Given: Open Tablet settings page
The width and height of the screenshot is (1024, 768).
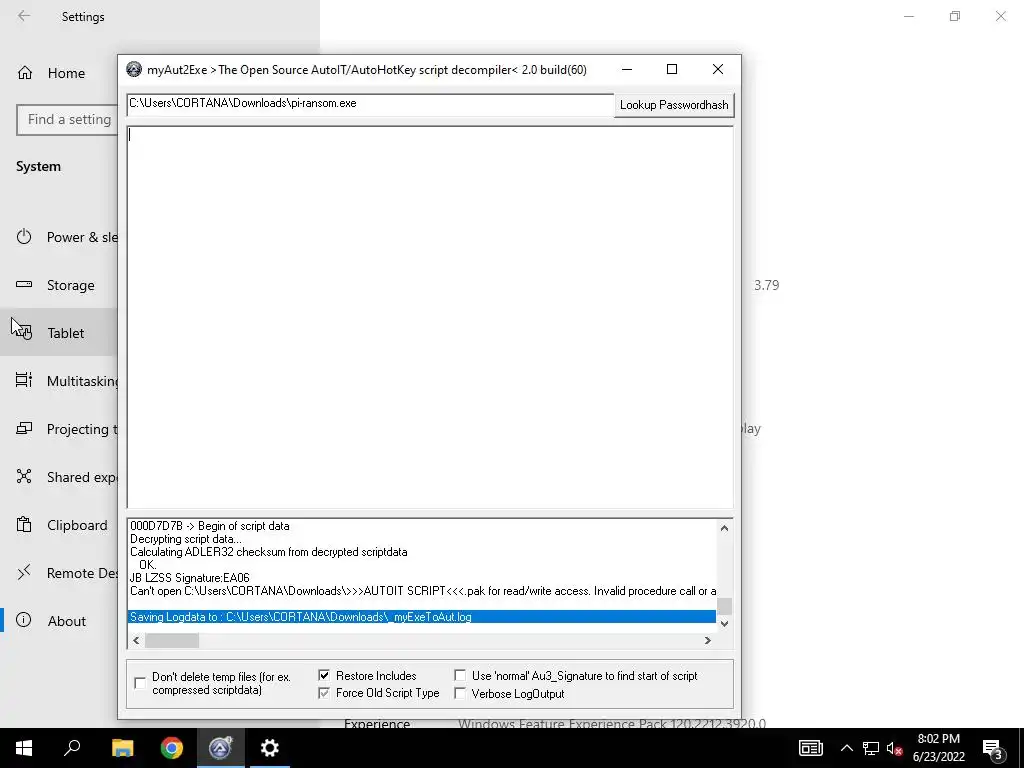Looking at the screenshot, I should [x=59, y=333].
